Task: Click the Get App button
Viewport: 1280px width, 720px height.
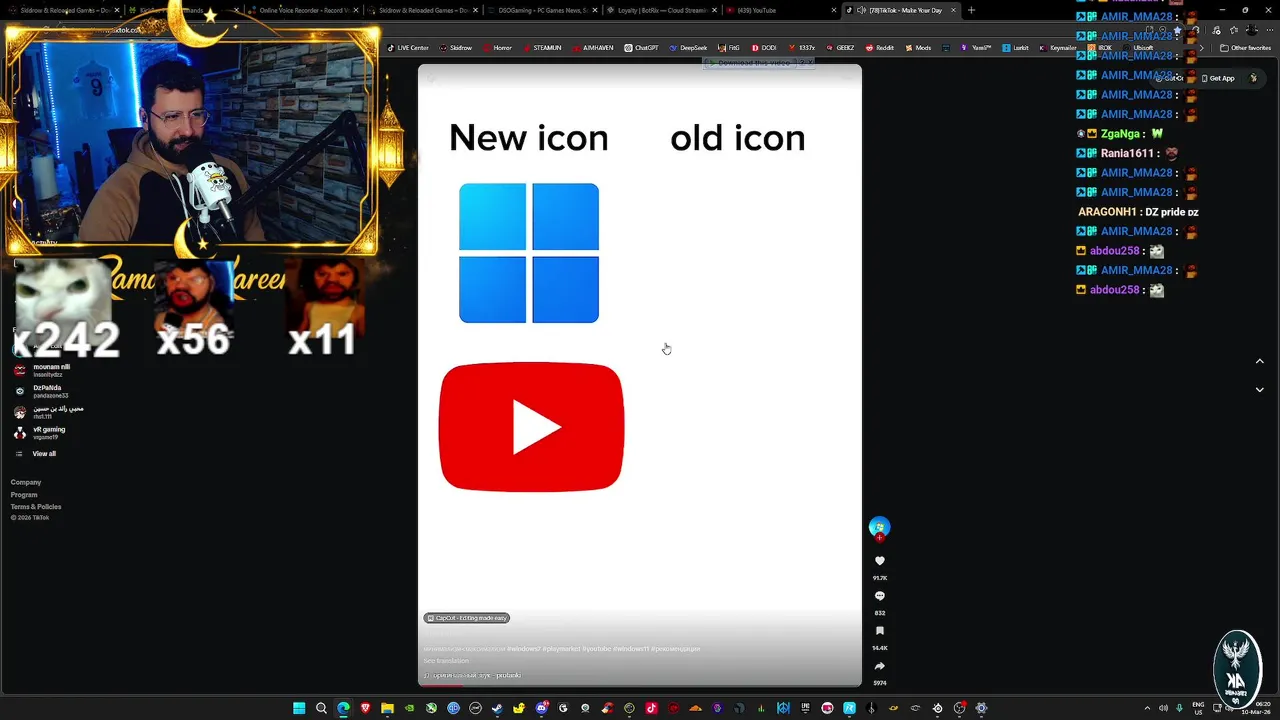Action: coord(1218,78)
